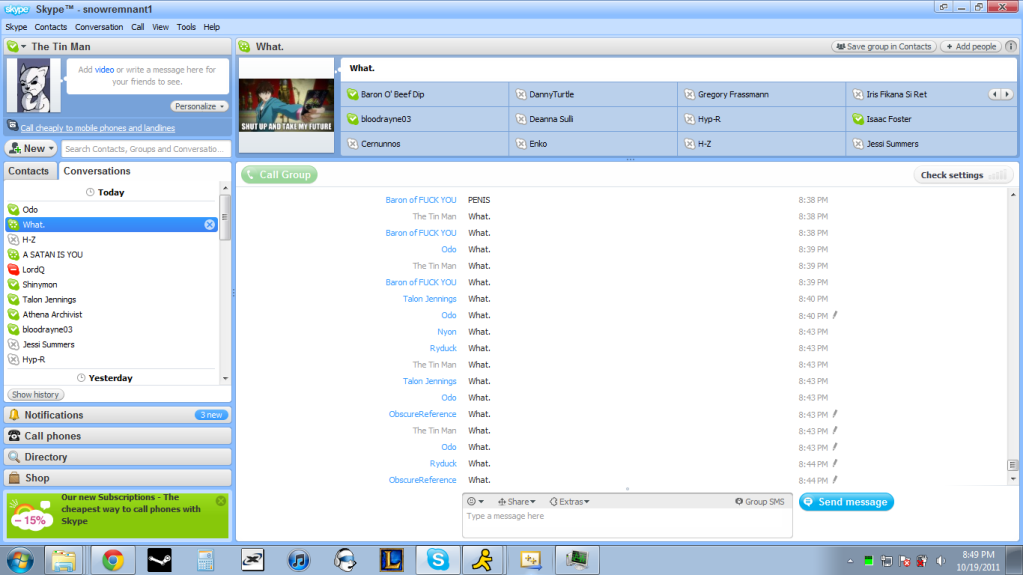Screen dimensions: 1023x575
Task: Open the Shop bag icon
Action: [14, 478]
